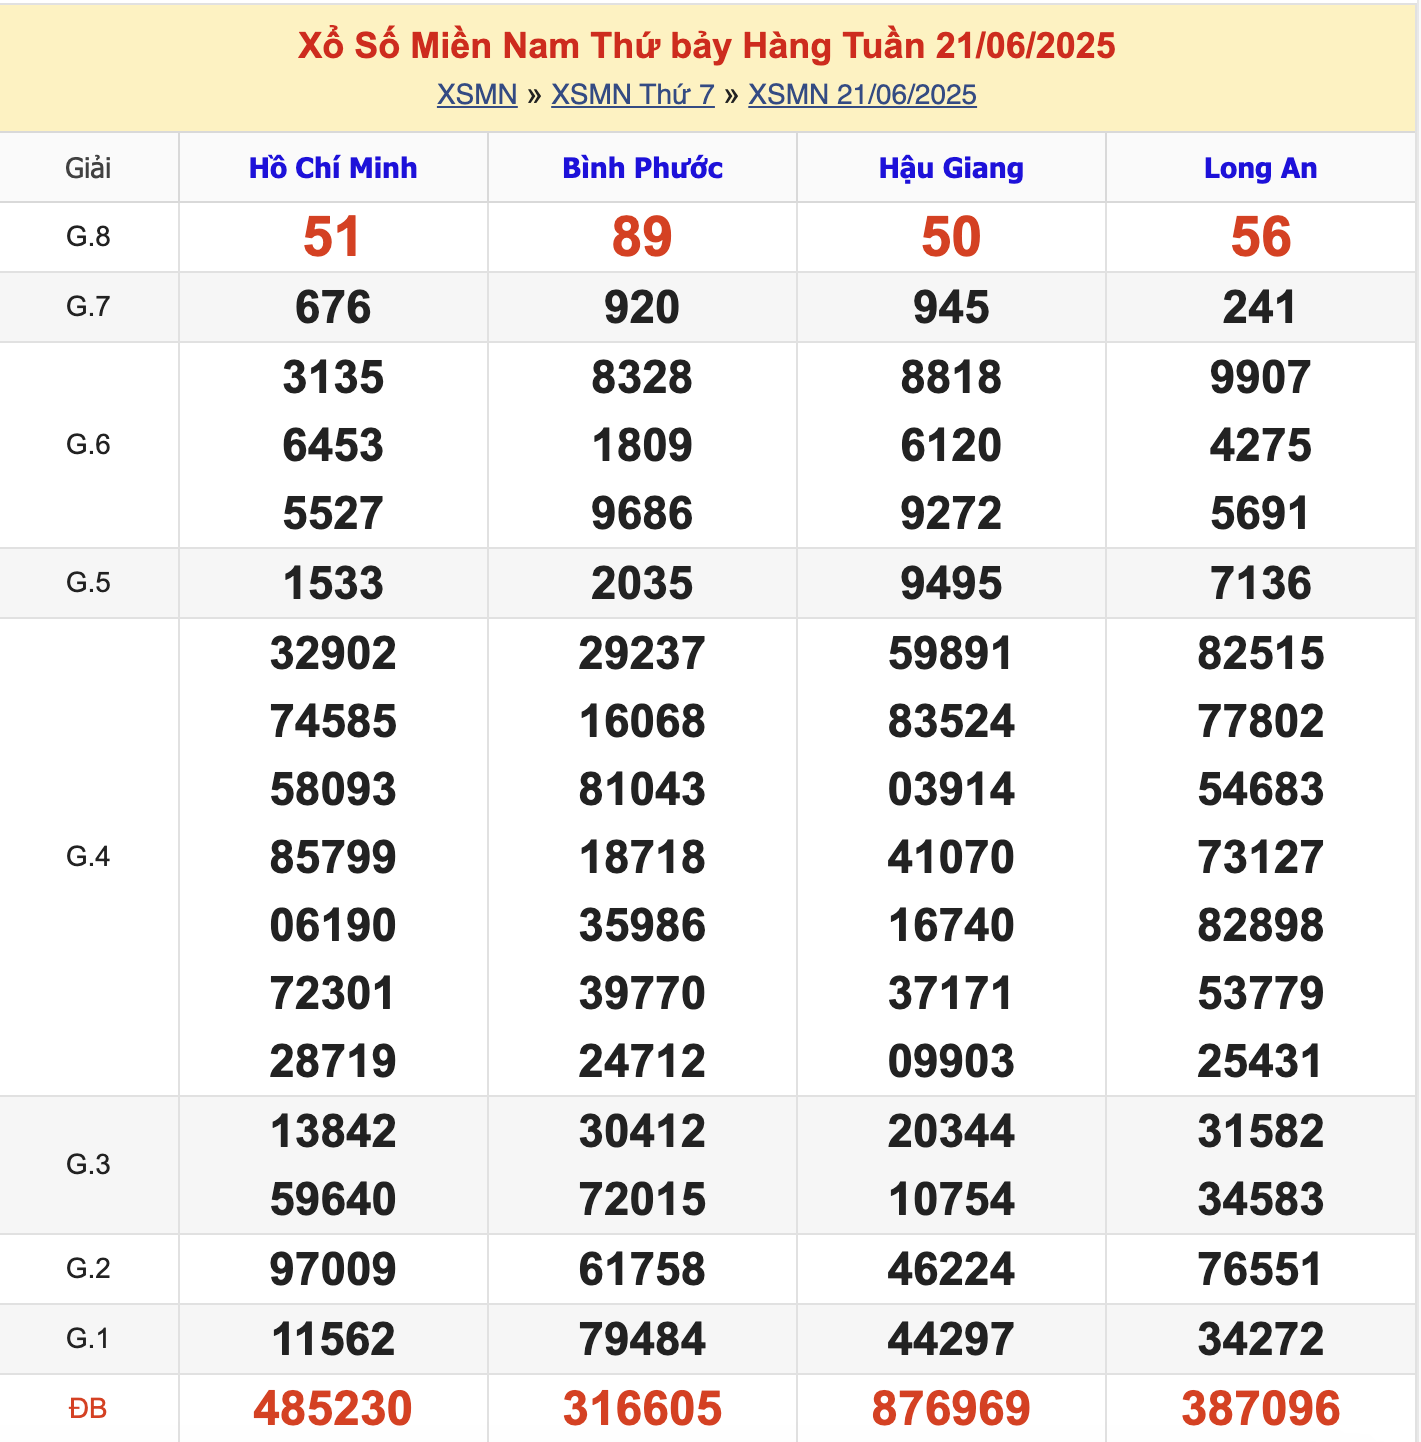Click the G.6 number 1809

(642, 446)
